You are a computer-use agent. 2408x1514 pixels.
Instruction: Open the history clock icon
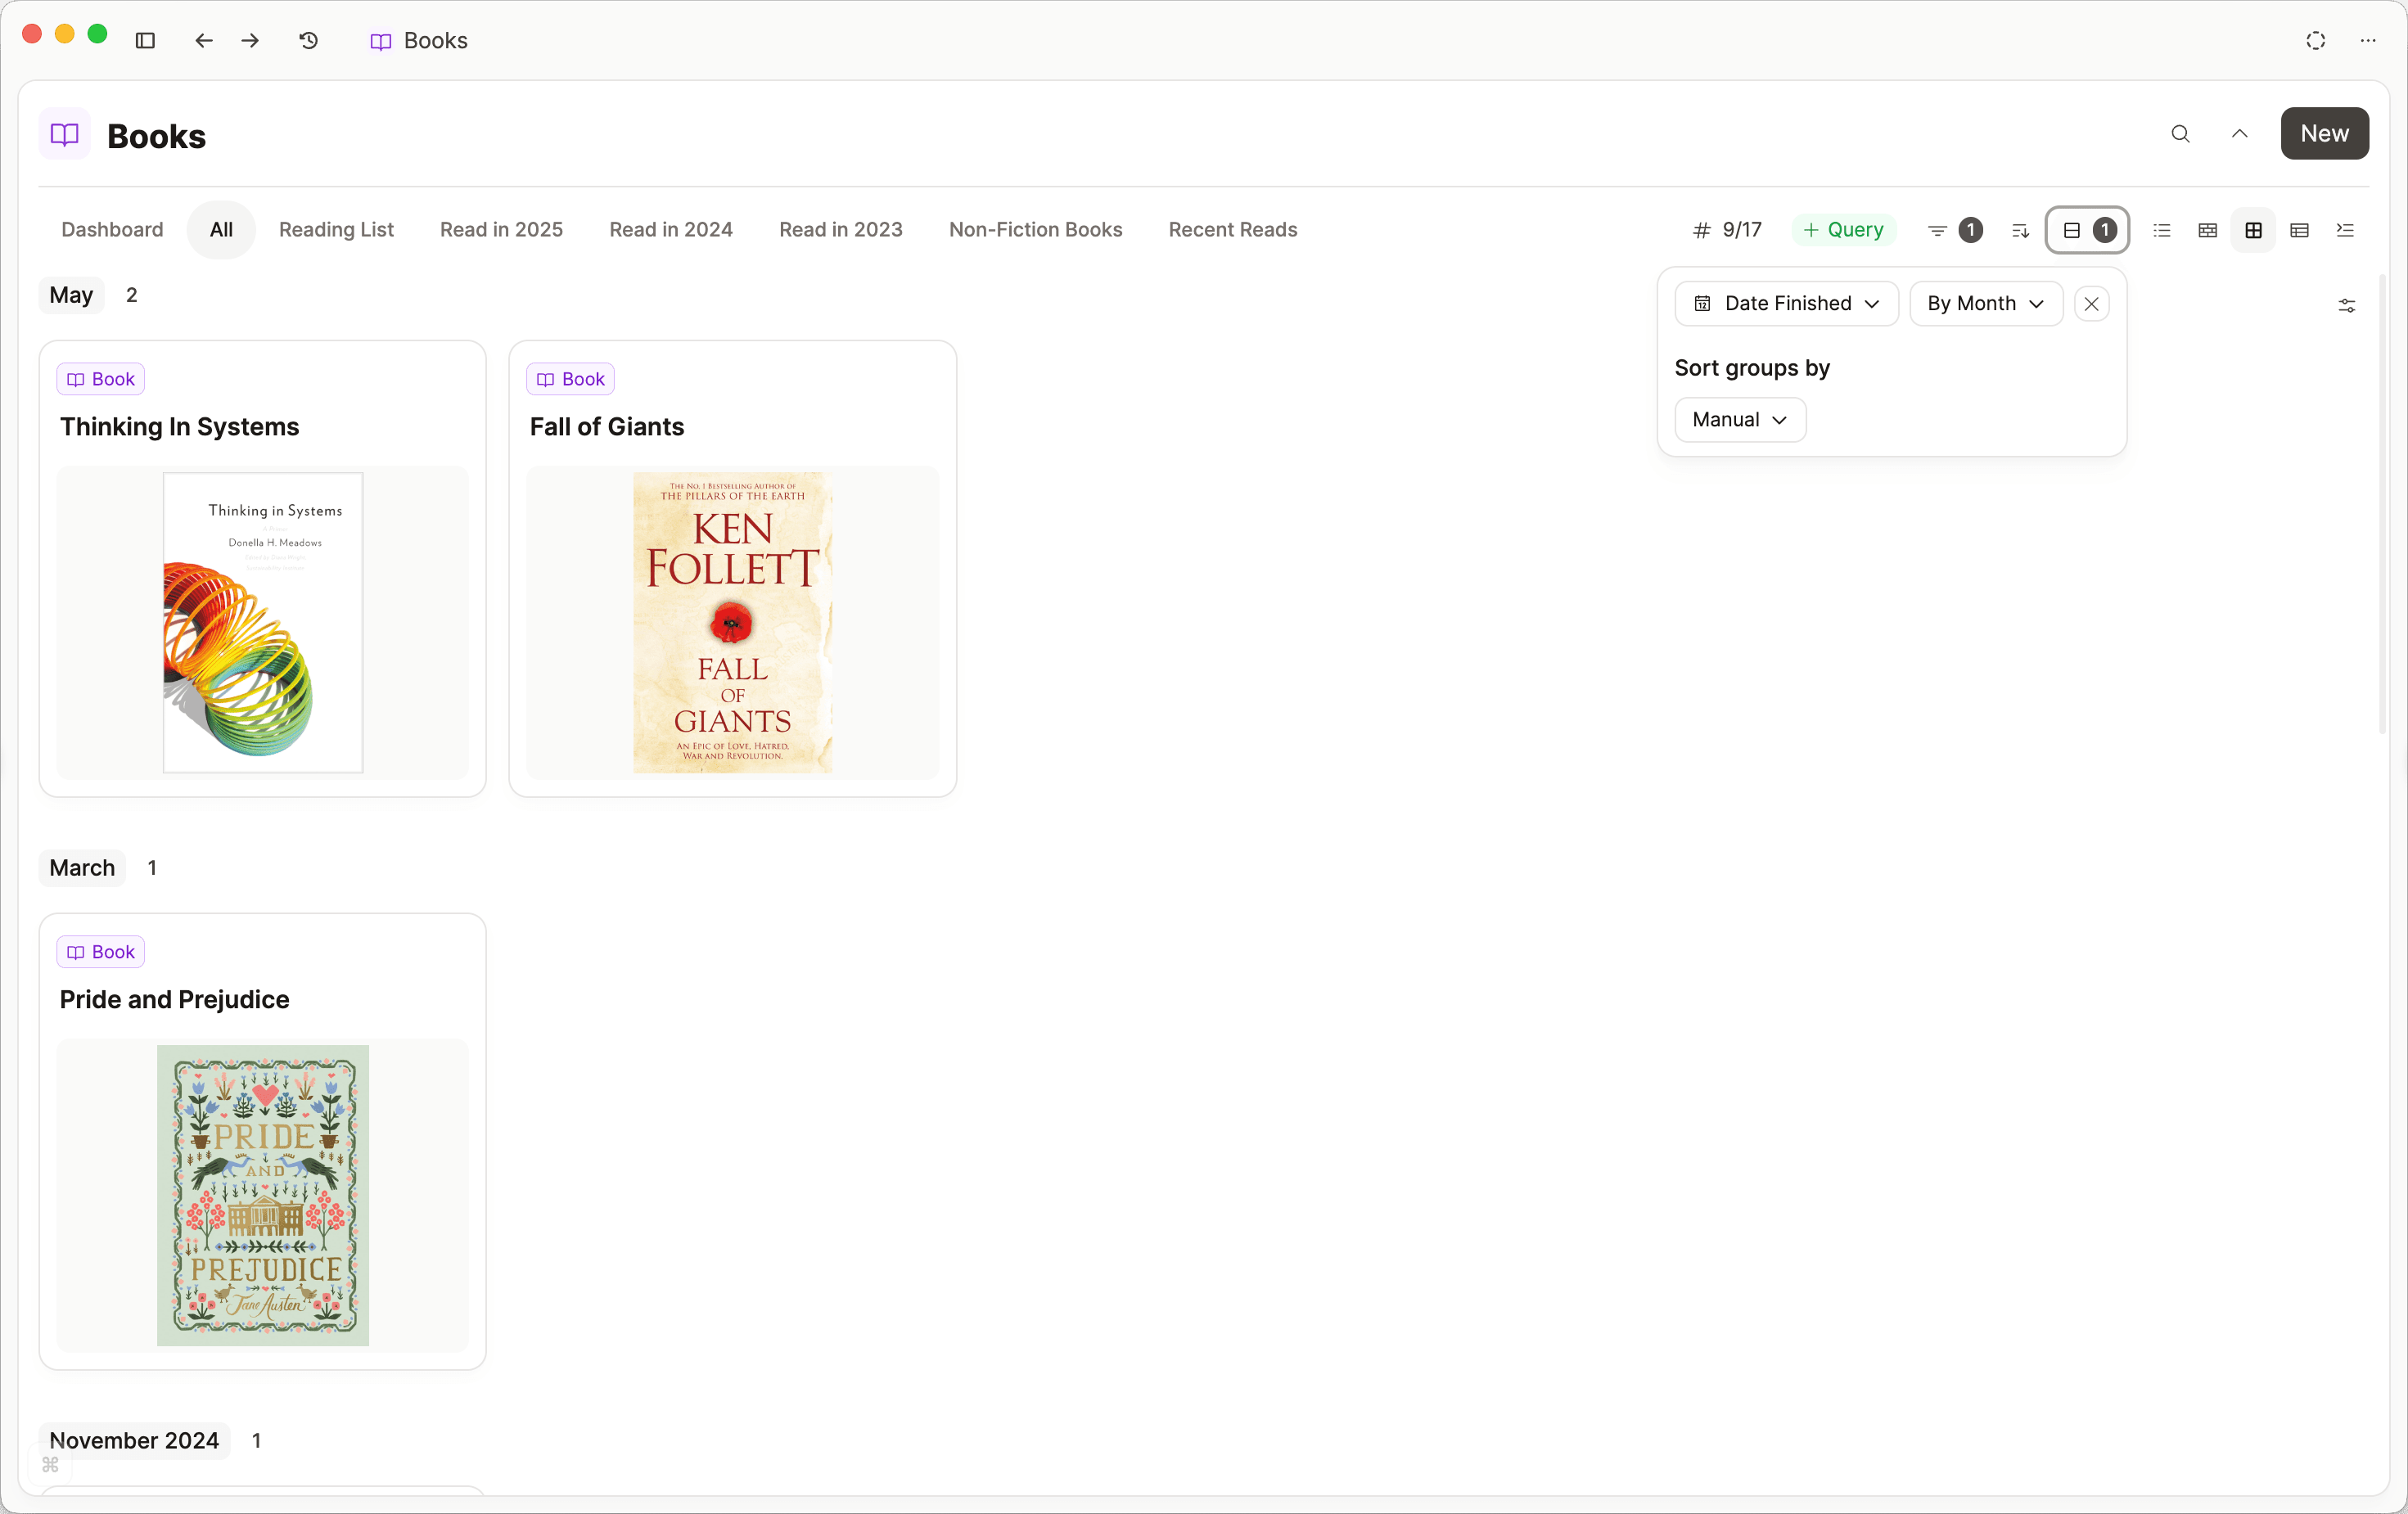(x=309, y=40)
